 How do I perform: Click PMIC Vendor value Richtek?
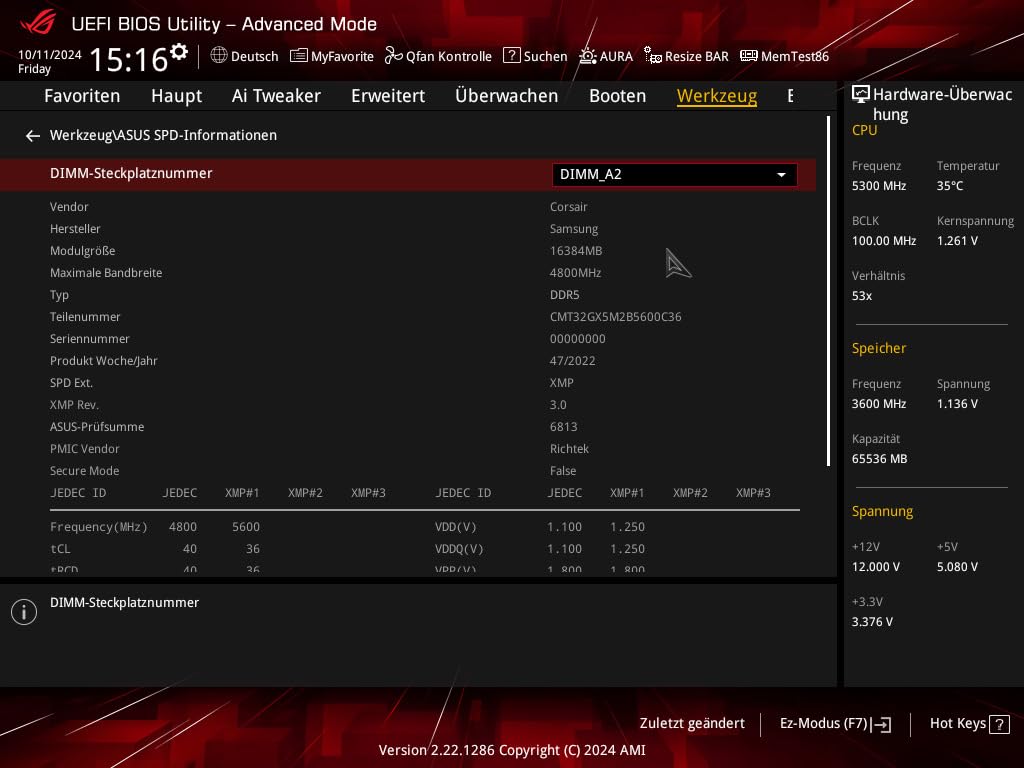click(x=569, y=449)
